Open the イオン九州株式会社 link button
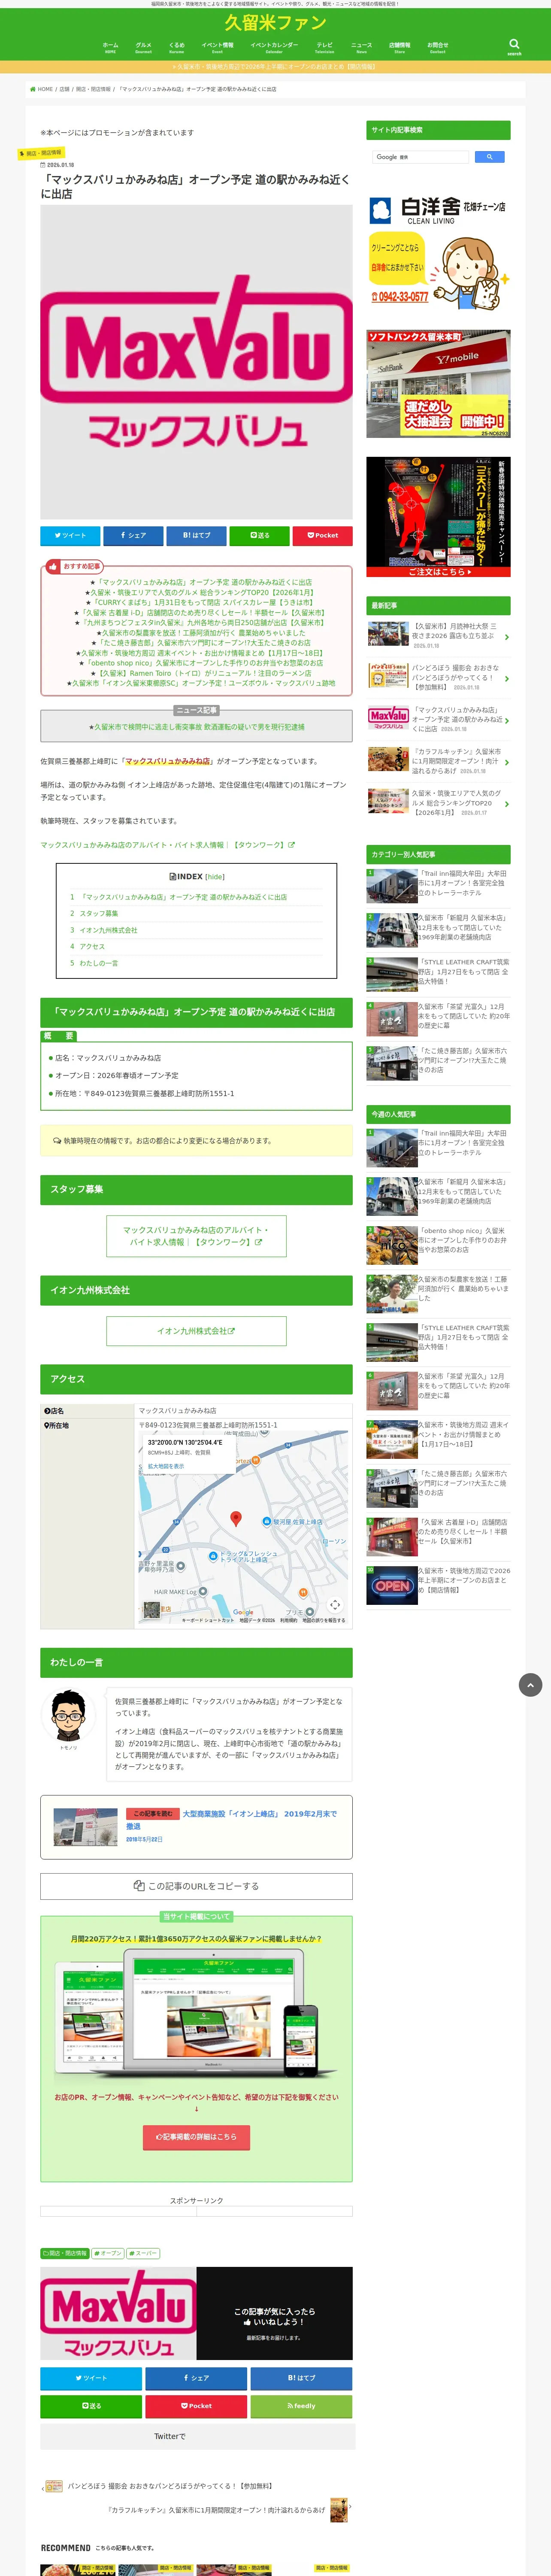The width and height of the screenshot is (551, 2576). coord(196,1331)
